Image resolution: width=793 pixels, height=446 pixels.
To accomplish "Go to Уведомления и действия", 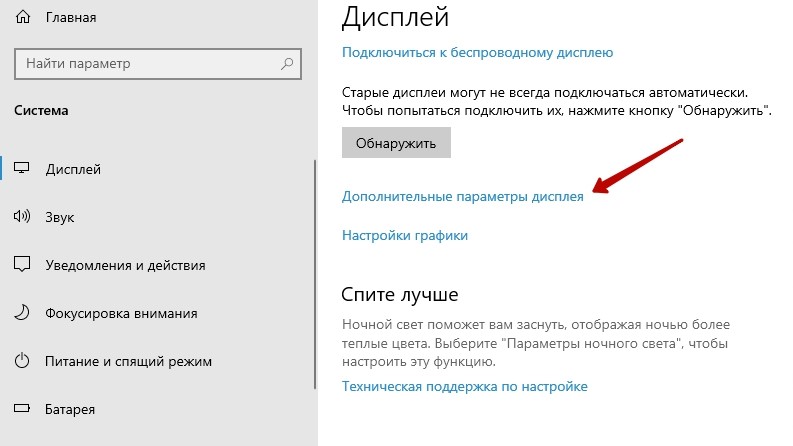I will [x=125, y=265].
